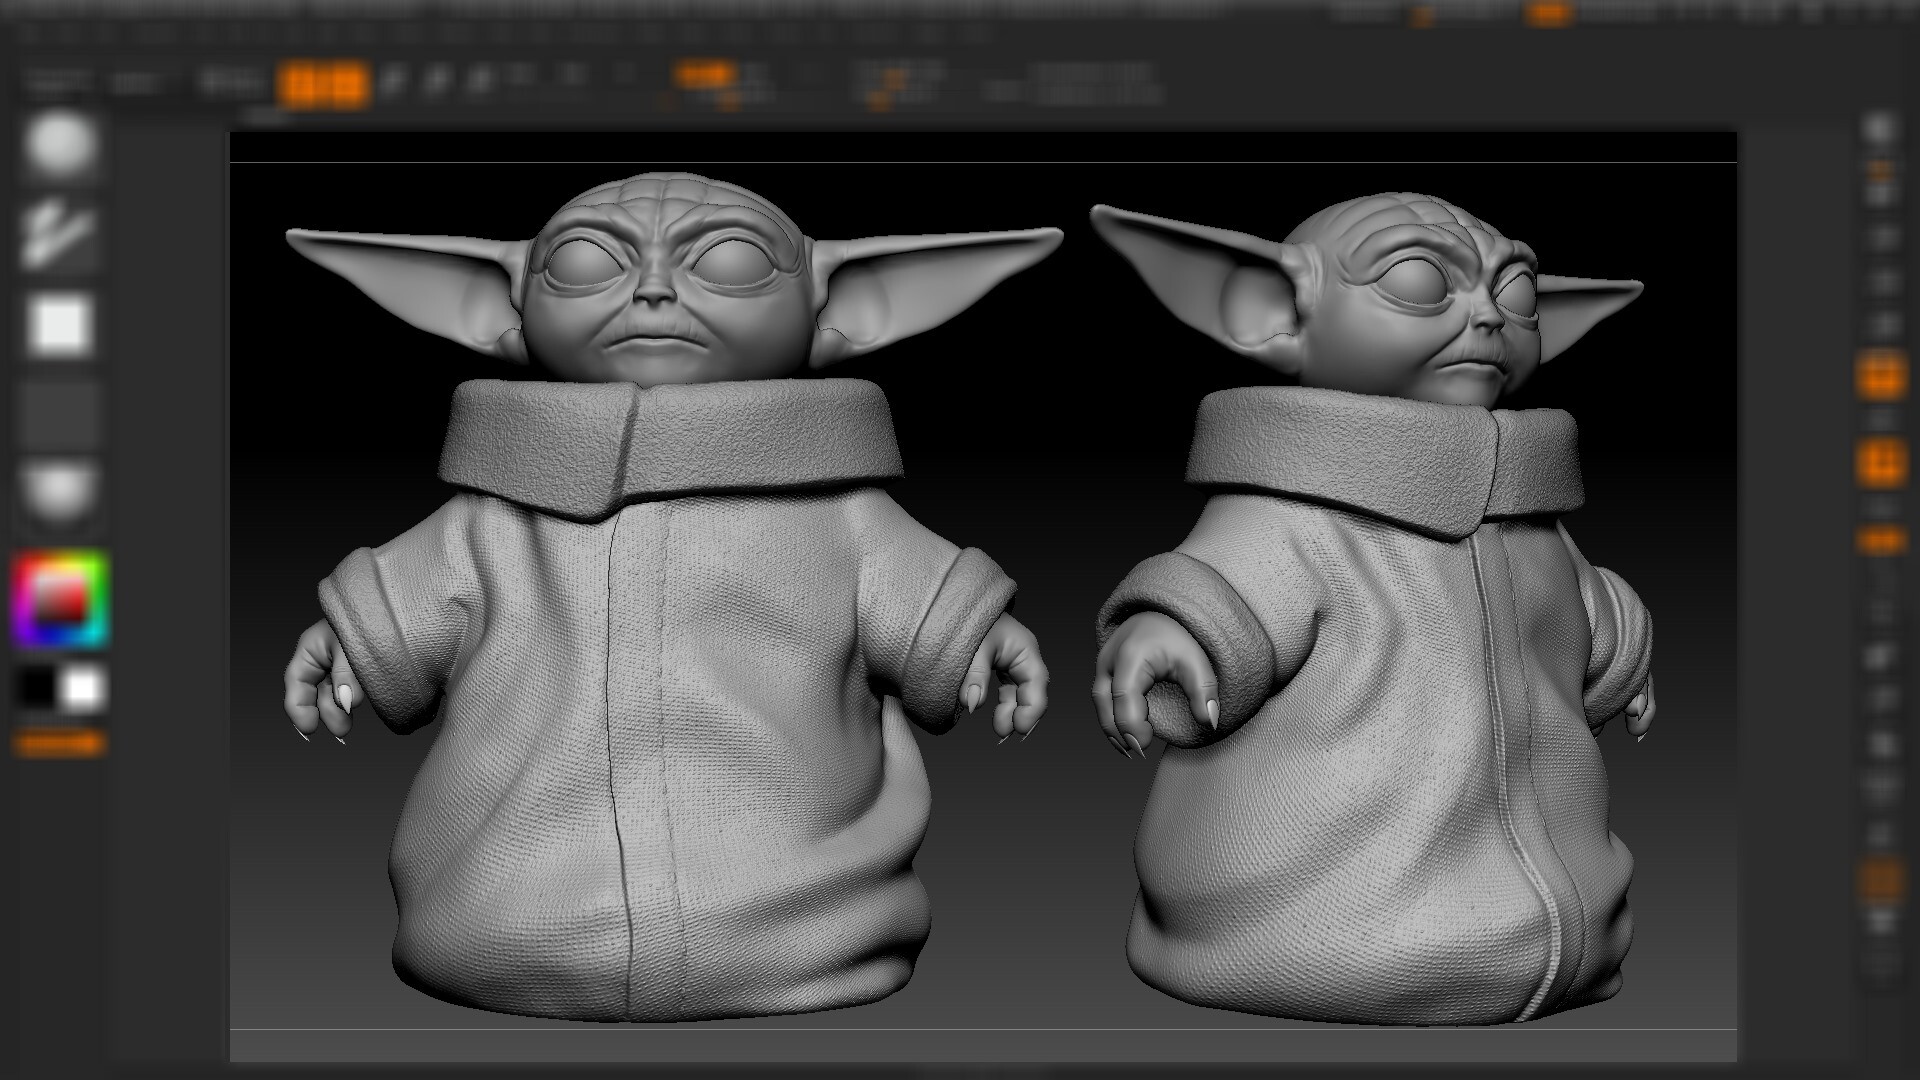The image size is (1920, 1080).
Task: Toggle the orange Draw mode button
Action: 347,85
